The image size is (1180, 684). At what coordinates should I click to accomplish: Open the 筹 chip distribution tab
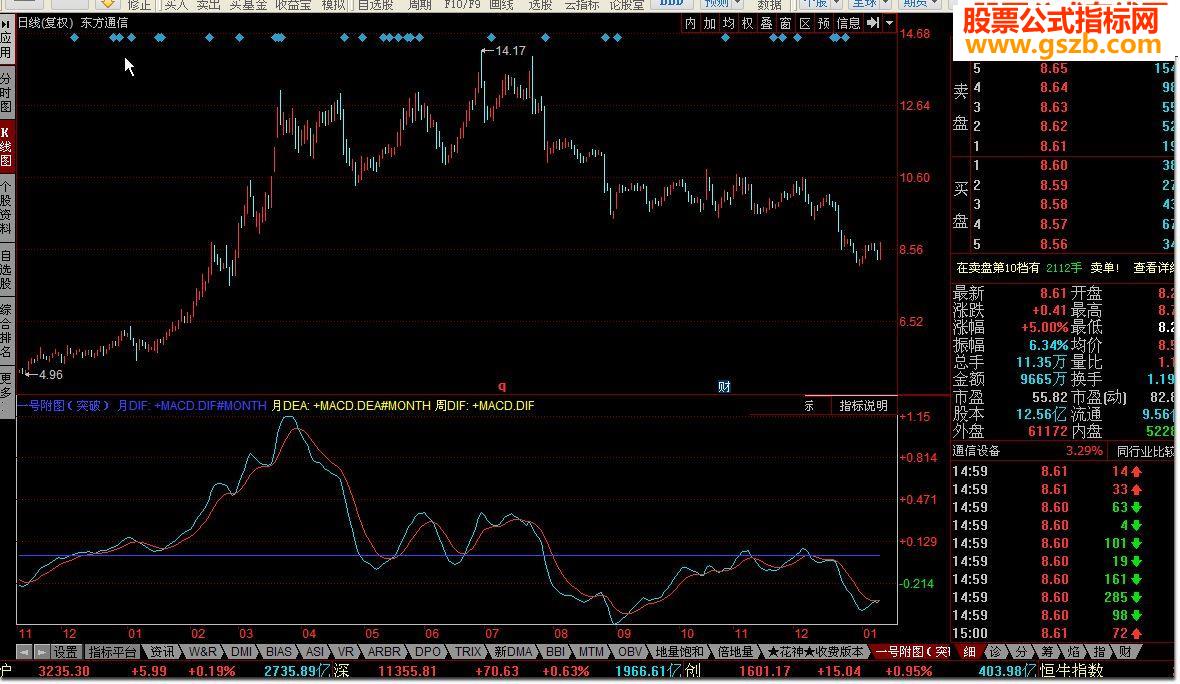1048,652
